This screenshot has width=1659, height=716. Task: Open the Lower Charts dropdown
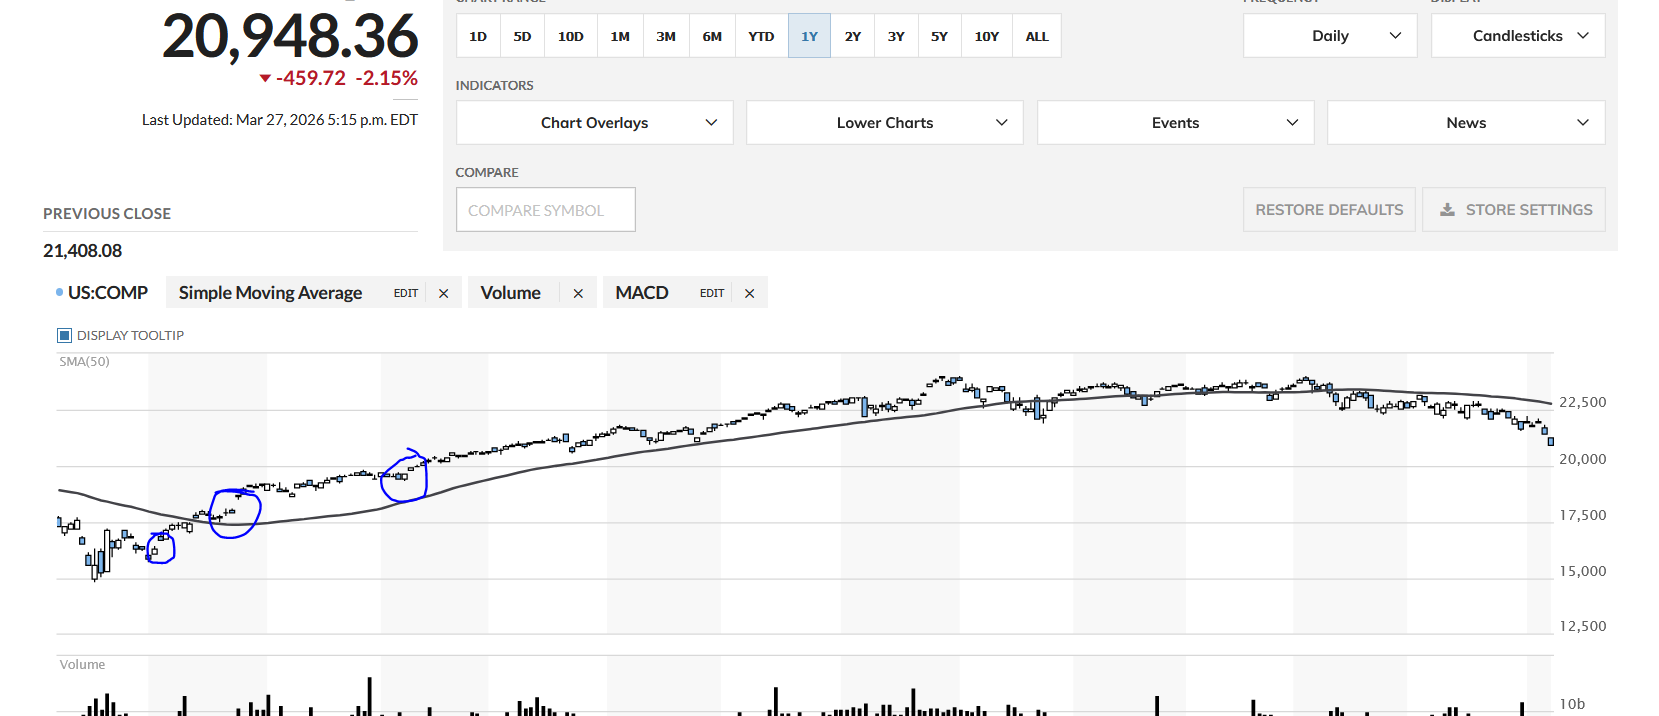point(885,122)
